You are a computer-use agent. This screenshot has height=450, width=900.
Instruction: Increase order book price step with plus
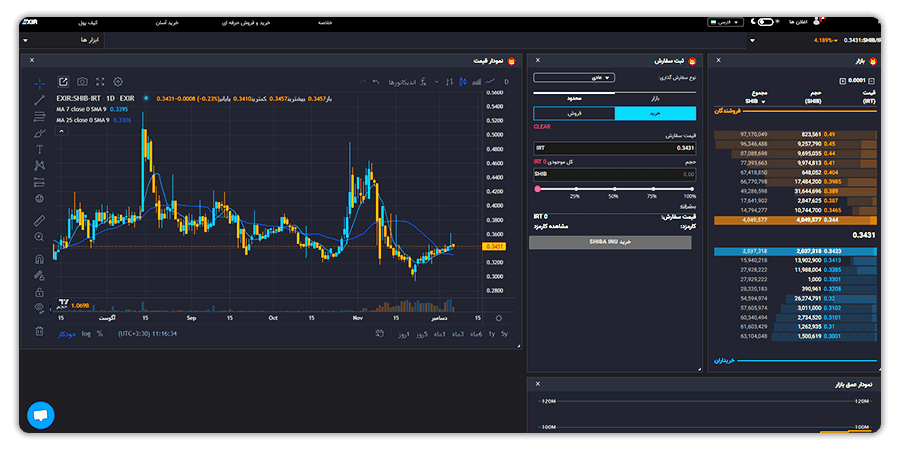coord(843,82)
